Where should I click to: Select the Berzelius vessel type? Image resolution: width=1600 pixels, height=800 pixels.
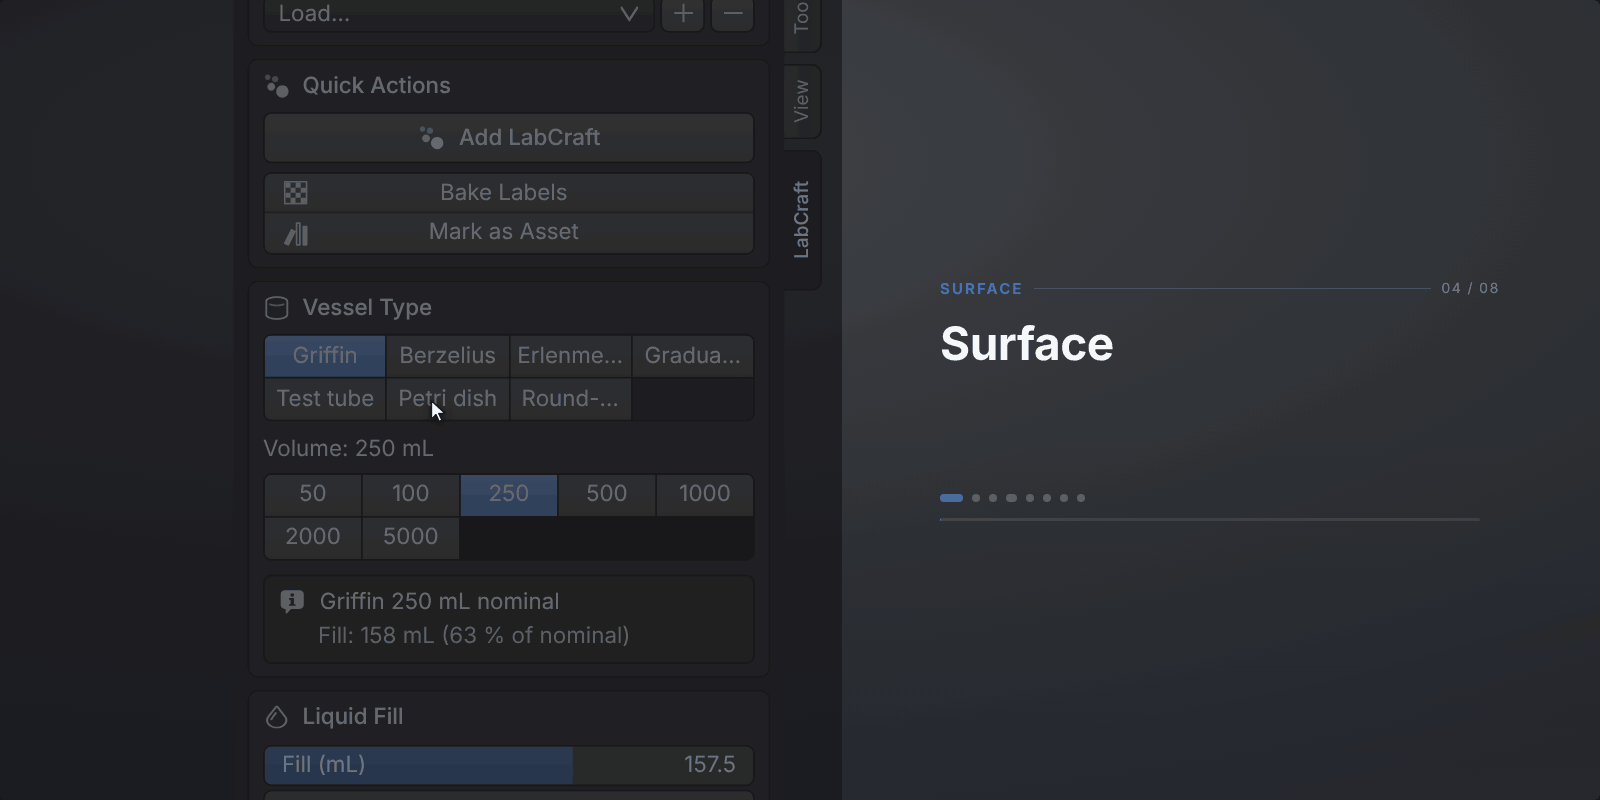(448, 356)
